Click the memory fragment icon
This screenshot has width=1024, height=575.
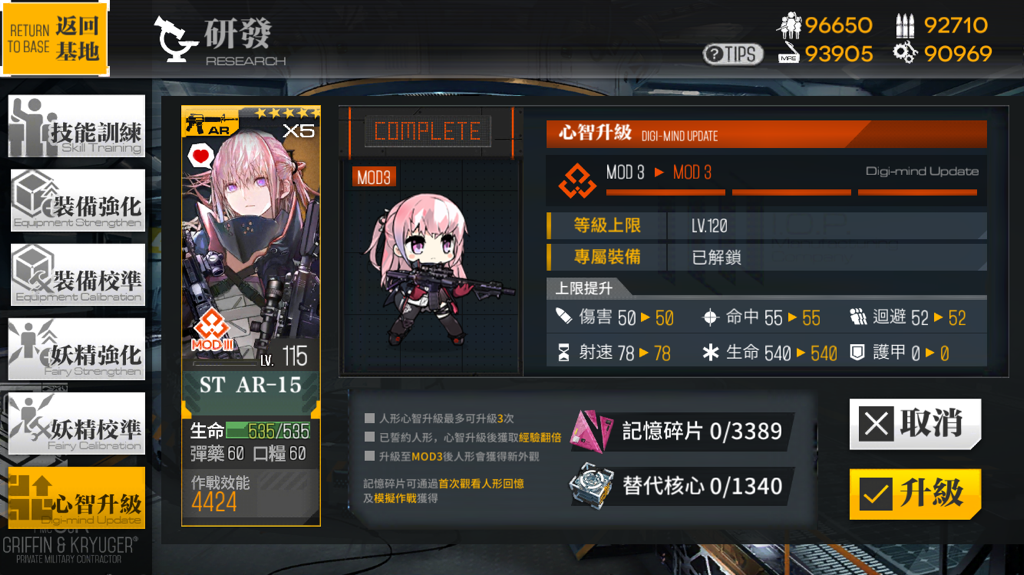click(x=592, y=431)
